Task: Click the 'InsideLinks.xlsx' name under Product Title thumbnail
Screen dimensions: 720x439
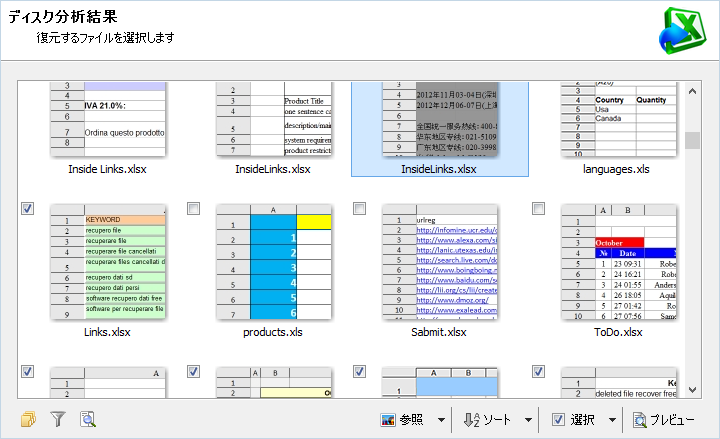Action: (x=273, y=169)
